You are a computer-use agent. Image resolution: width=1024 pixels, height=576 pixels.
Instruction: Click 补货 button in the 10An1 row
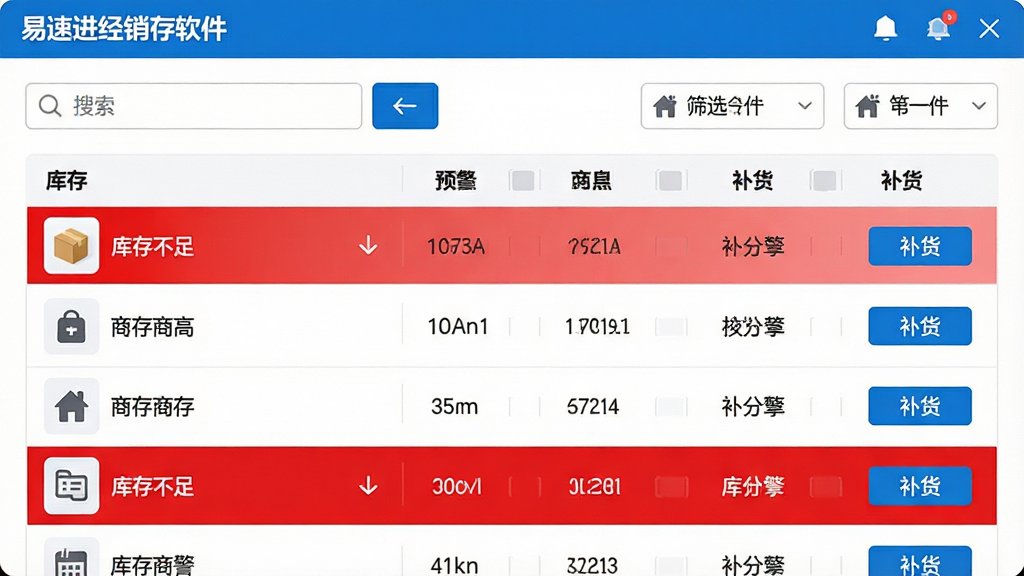[x=920, y=326]
